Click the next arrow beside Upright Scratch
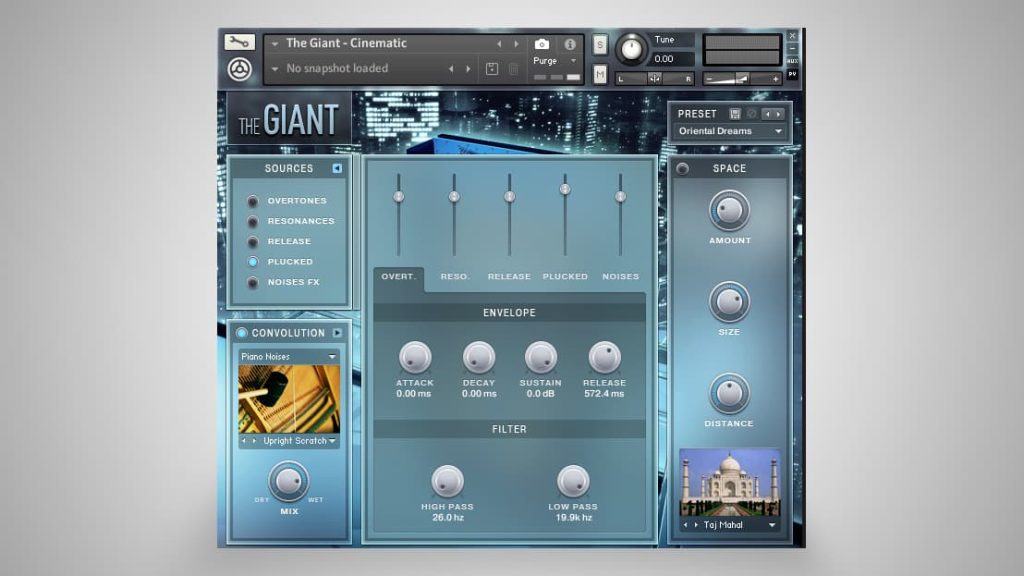1024x576 pixels. (x=252, y=440)
